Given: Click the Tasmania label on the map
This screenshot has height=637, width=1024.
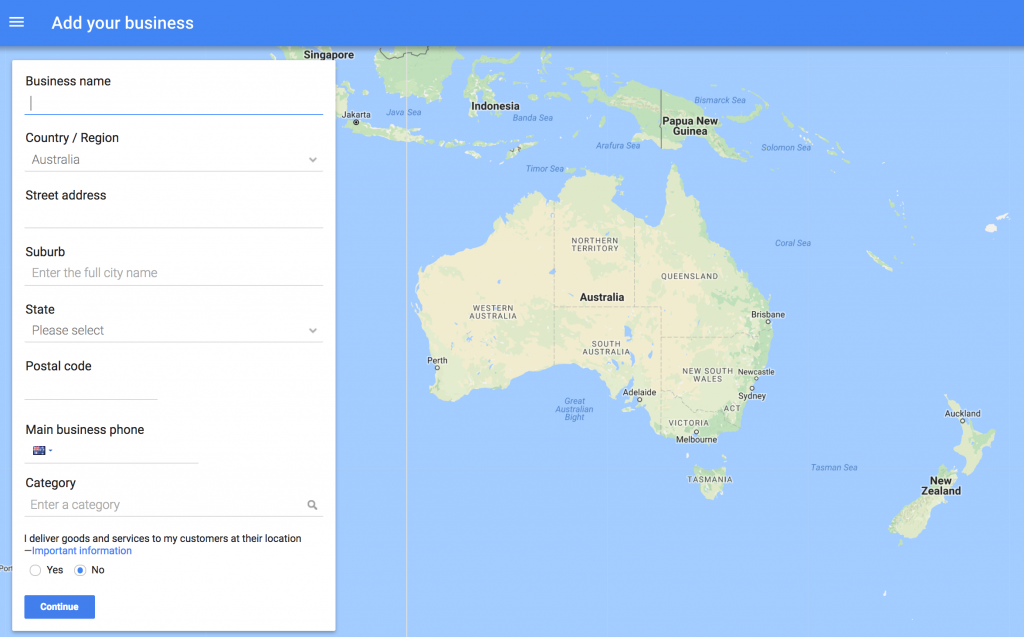Looking at the screenshot, I should pyautogui.click(x=710, y=480).
